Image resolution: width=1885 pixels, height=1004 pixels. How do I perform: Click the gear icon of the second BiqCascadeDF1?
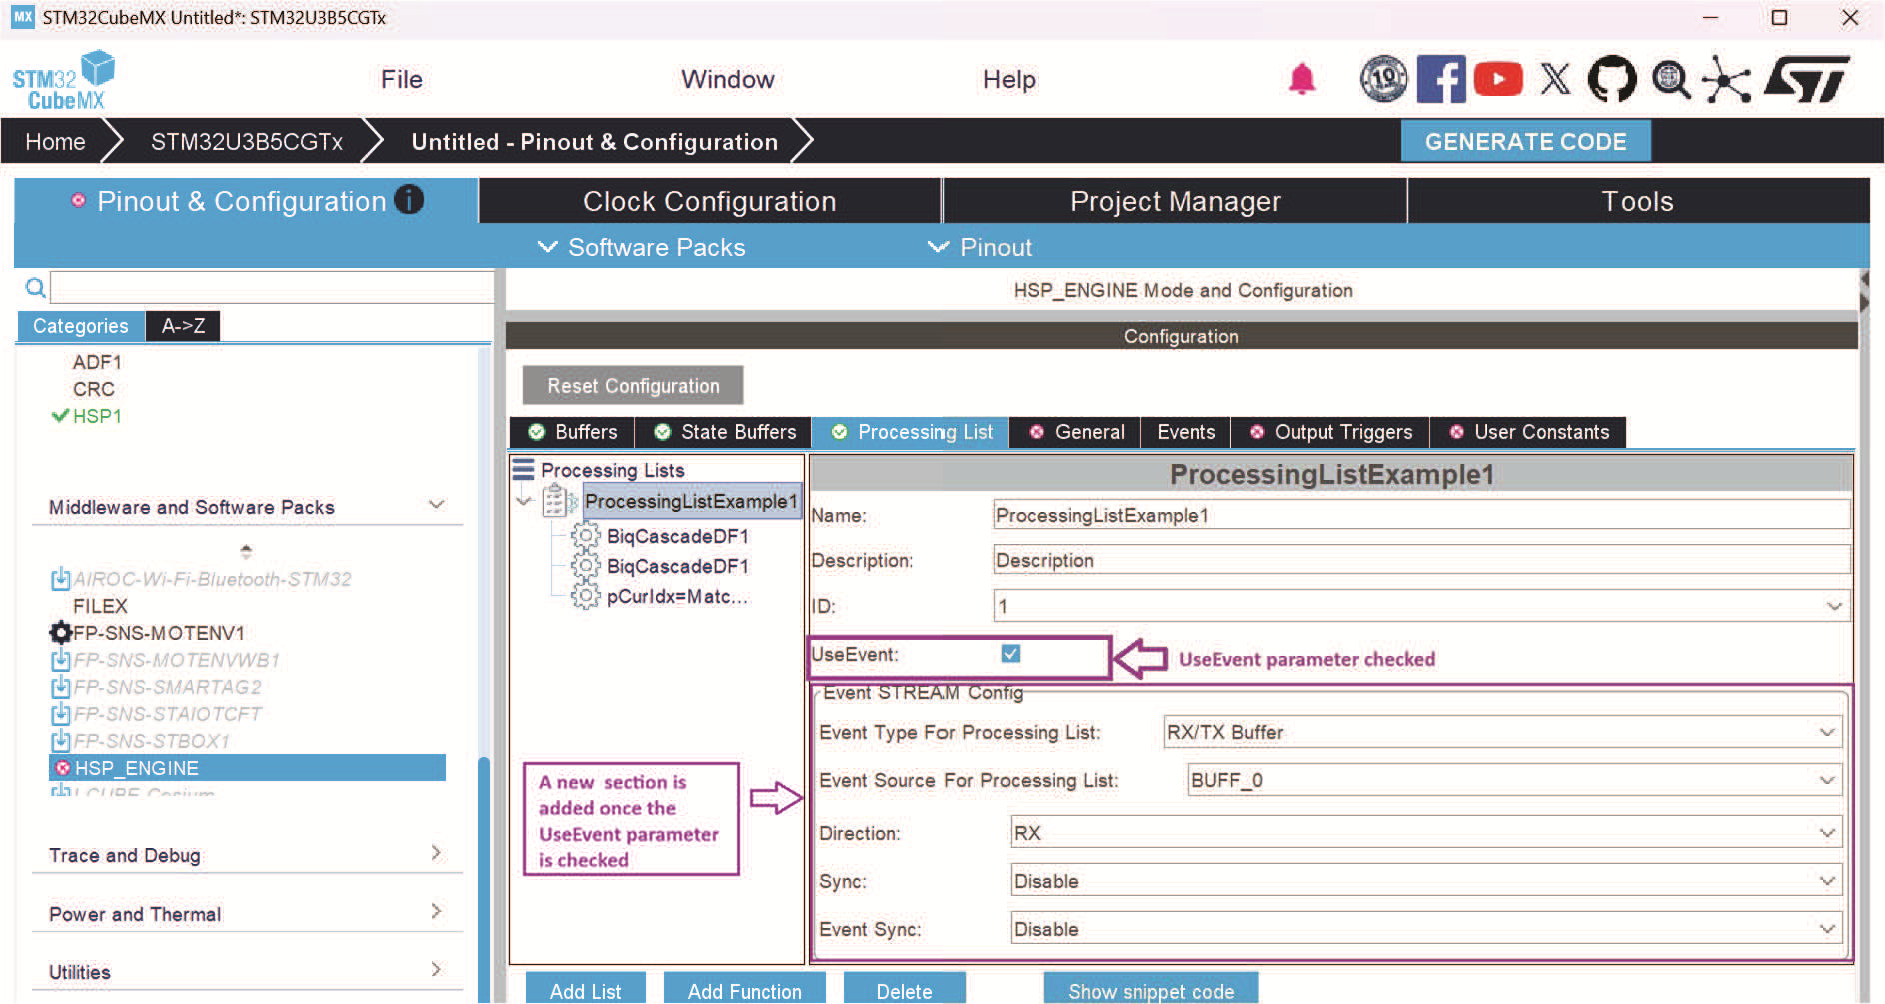point(585,566)
